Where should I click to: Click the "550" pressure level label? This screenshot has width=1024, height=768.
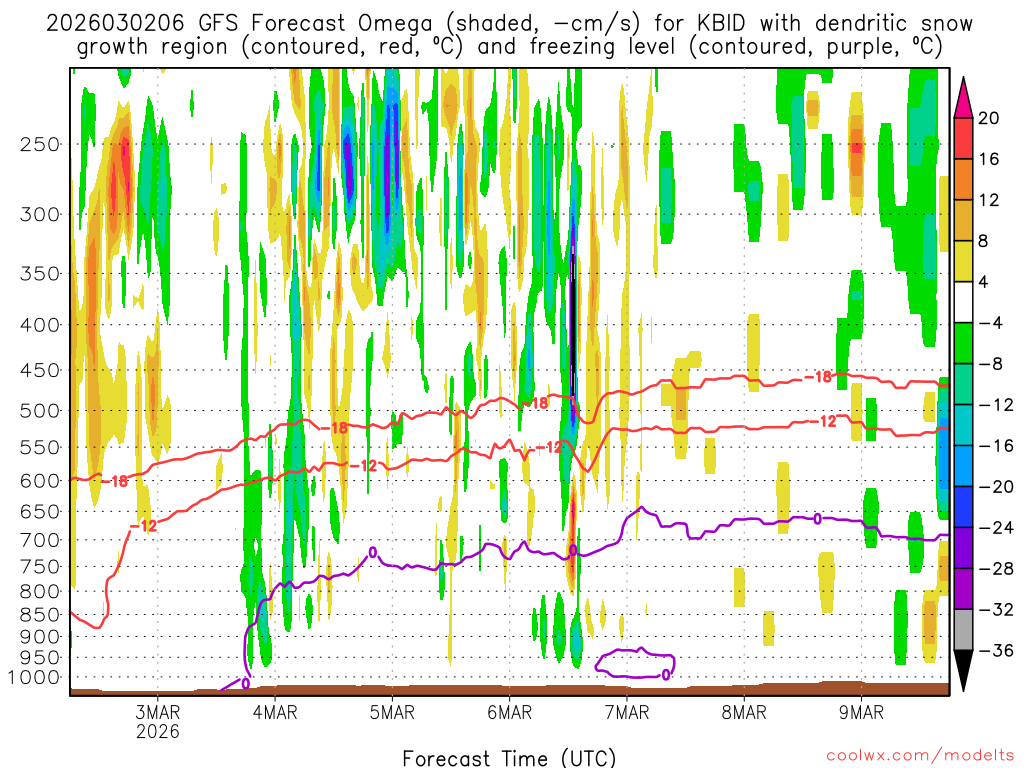[40, 447]
